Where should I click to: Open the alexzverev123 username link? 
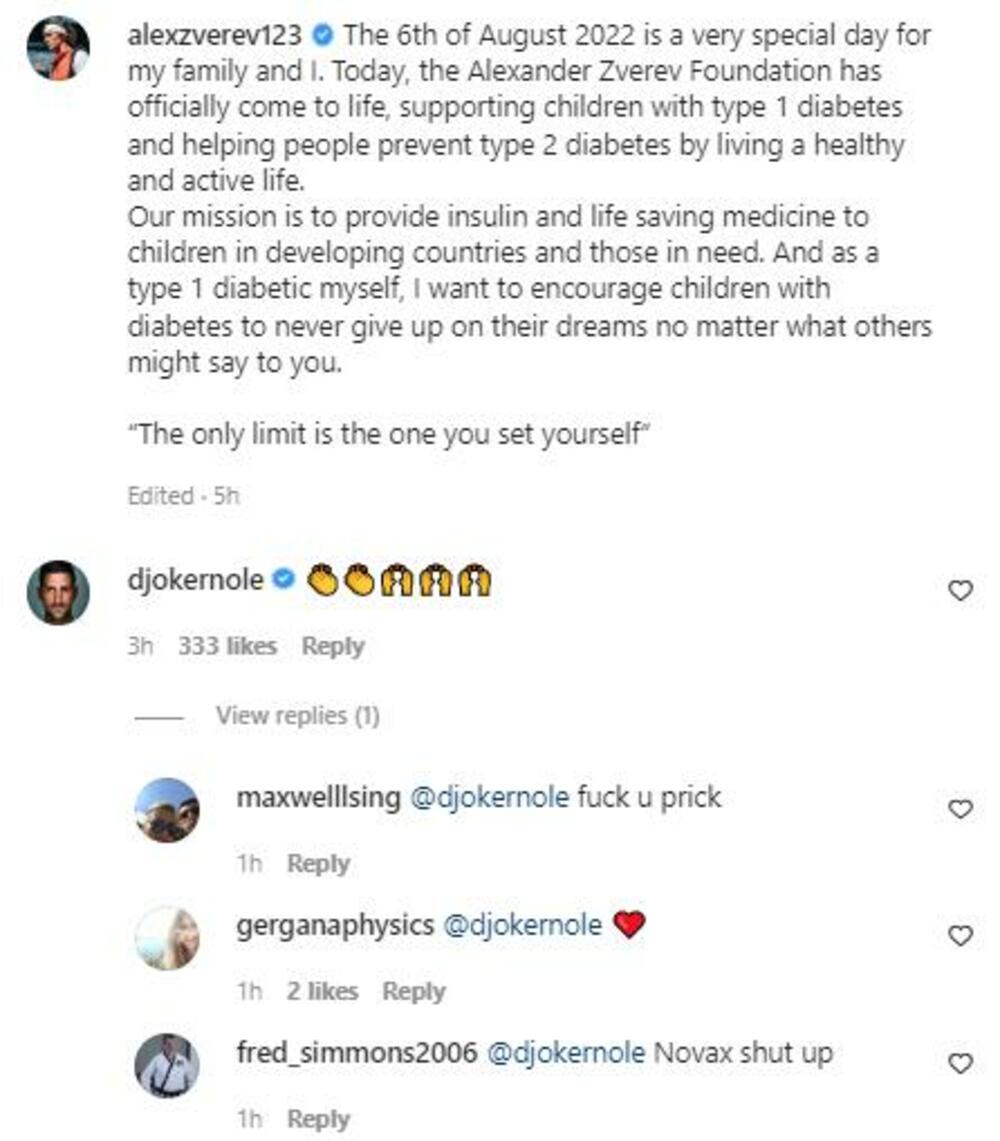[x=215, y=36]
